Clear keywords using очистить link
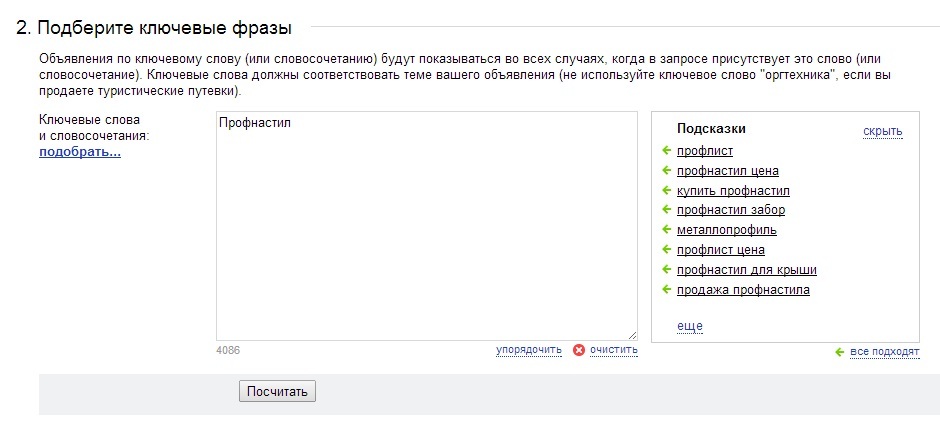This screenshot has width=940, height=423. click(x=614, y=349)
